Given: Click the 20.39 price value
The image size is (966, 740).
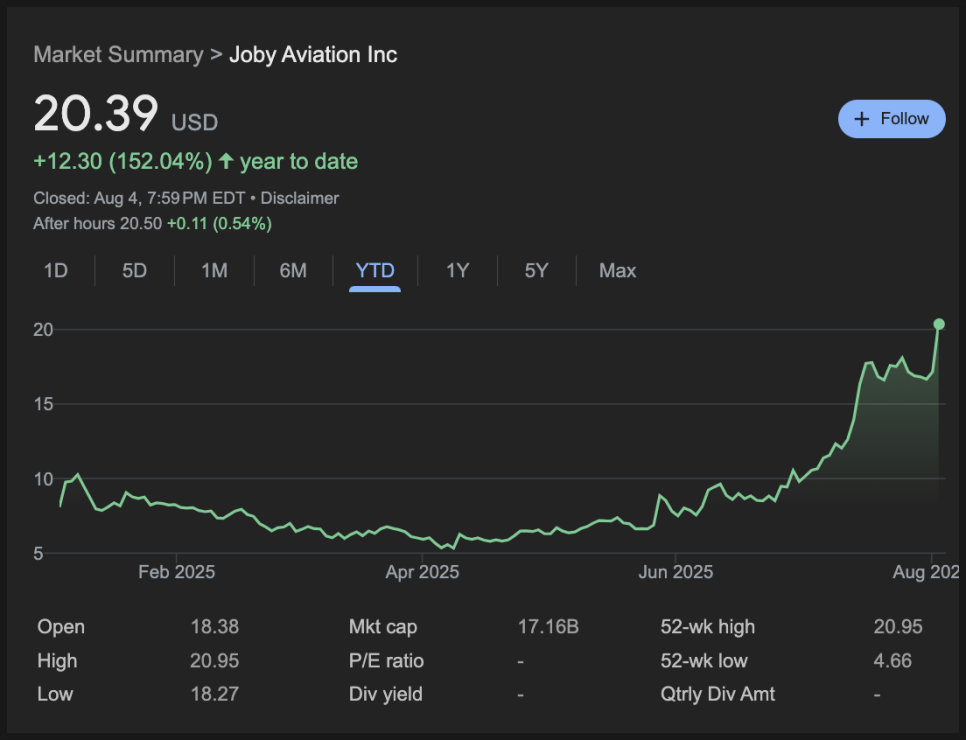Looking at the screenshot, I should click(95, 113).
